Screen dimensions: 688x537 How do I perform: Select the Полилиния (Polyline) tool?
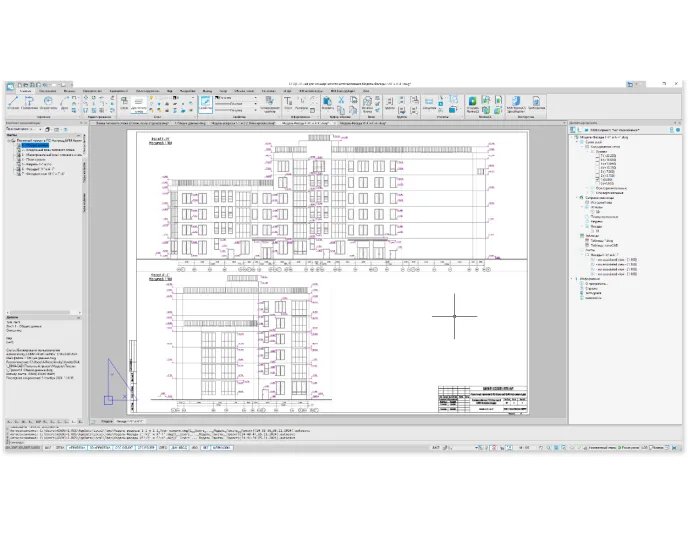pos(28,101)
